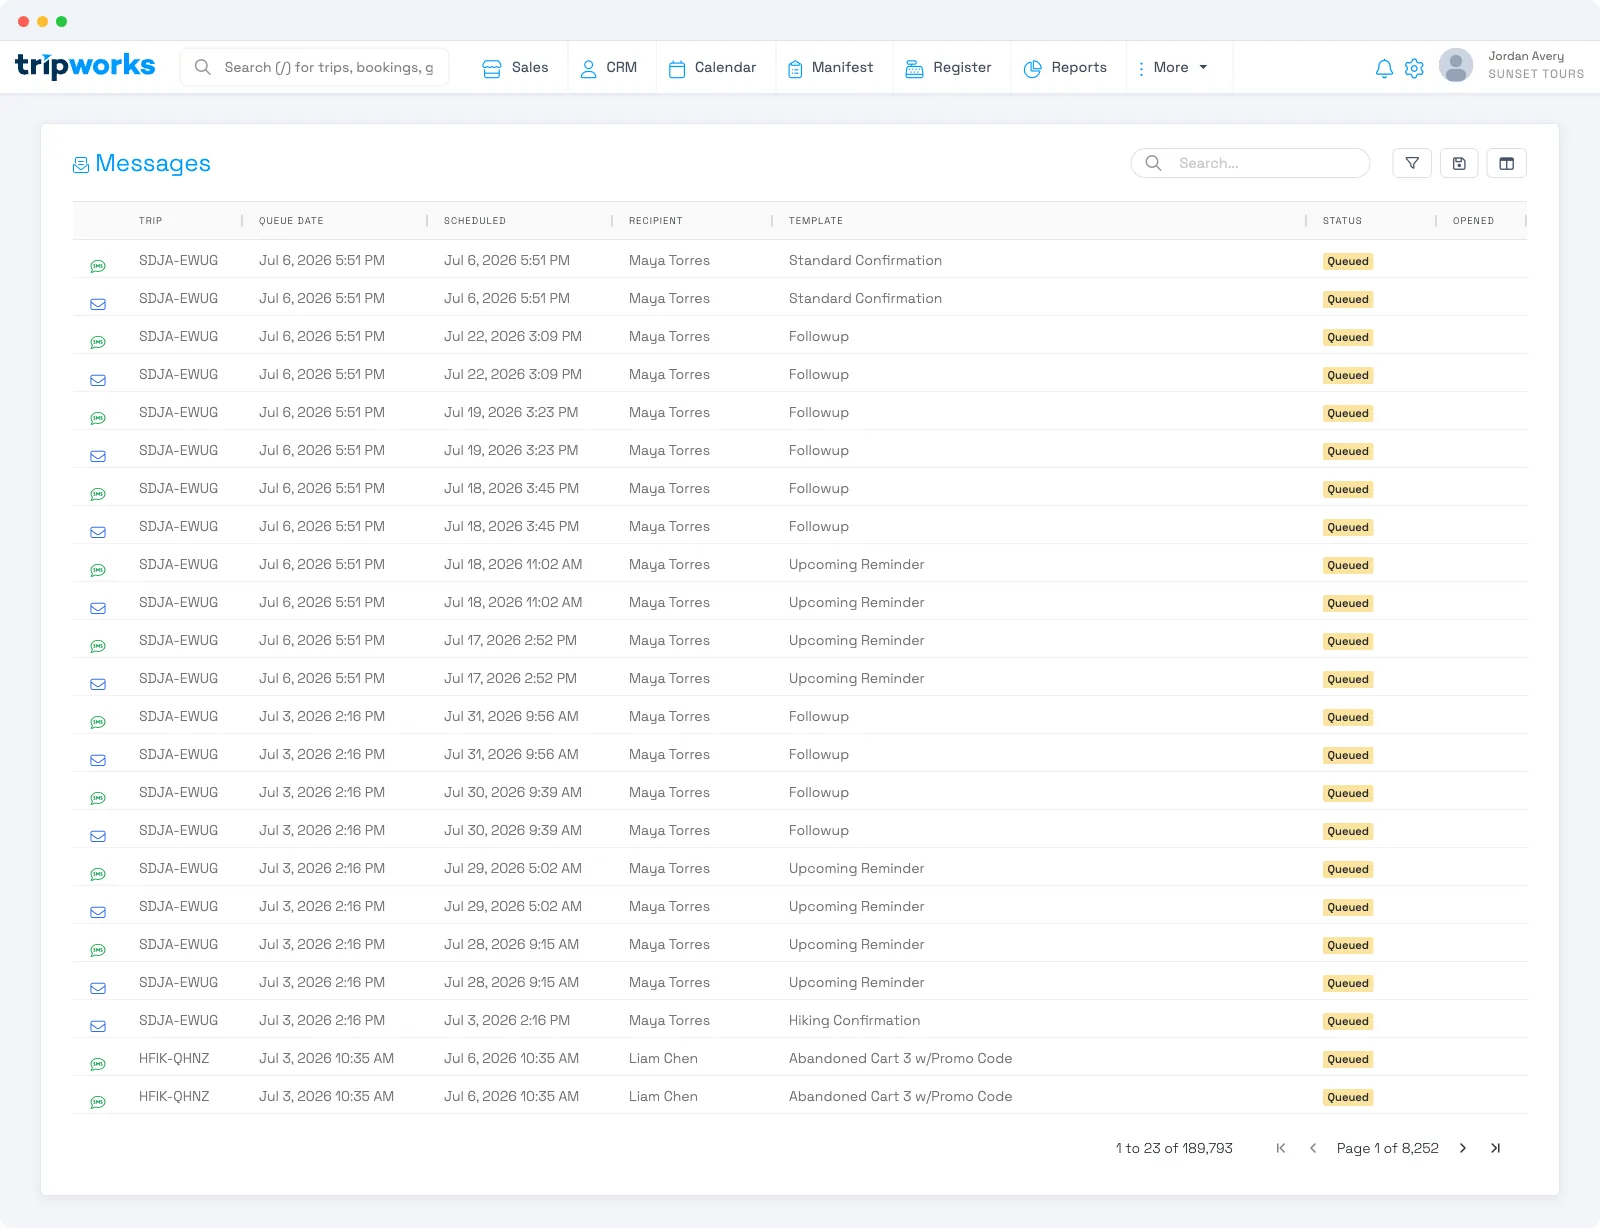1600x1228 pixels.
Task: Click Liam Chen in the second-to-last row
Action: [663, 1058]
